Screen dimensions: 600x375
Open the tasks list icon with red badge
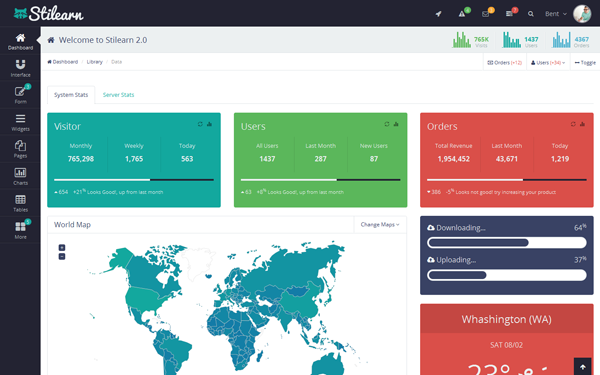(x=509, y=14)
